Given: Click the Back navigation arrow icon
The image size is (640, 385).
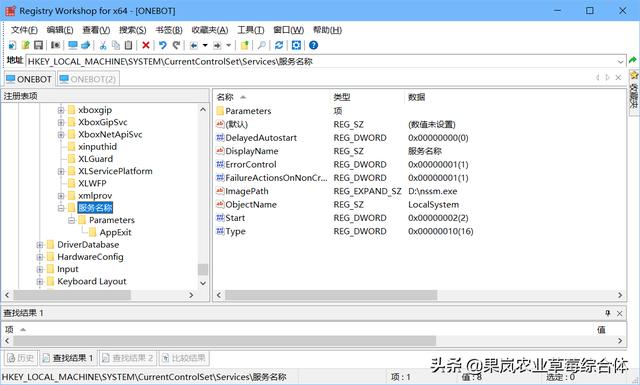Looking at the screenshot, I should [x=194, y=45].
